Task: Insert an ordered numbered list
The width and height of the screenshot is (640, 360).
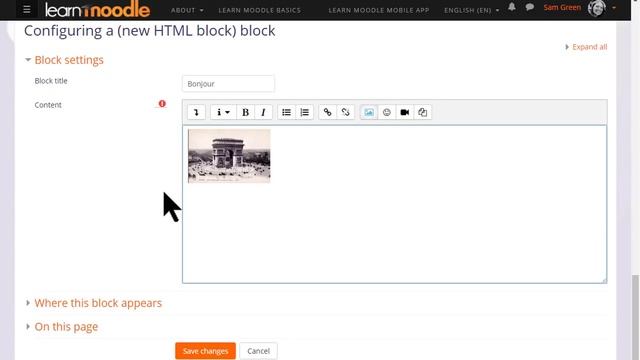Action: (x=304, y=112)
